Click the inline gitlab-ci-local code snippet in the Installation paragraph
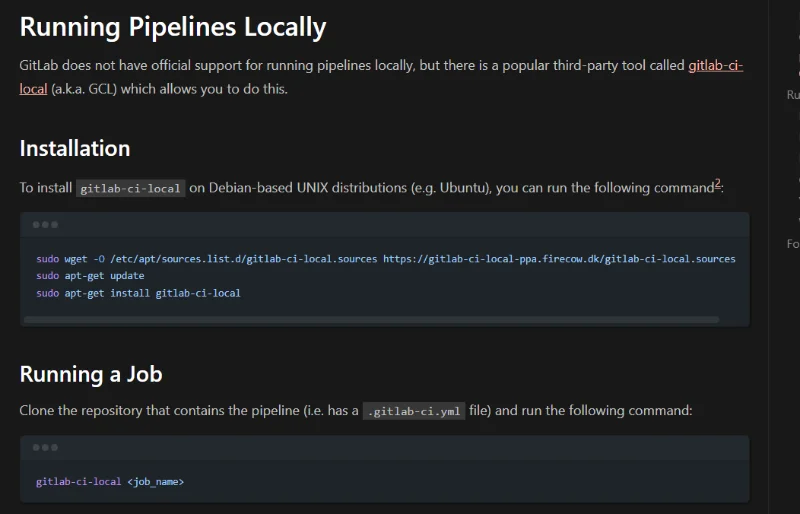 131,188
